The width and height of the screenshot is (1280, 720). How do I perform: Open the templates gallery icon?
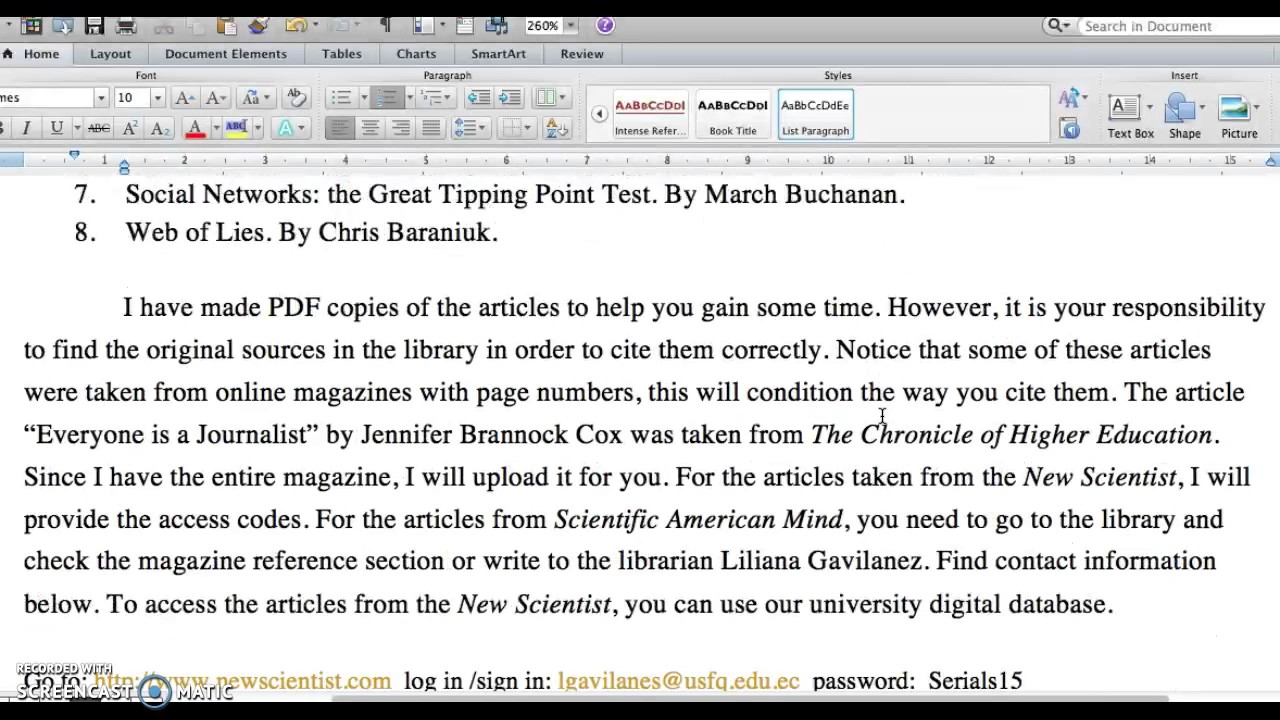(31, 26)
